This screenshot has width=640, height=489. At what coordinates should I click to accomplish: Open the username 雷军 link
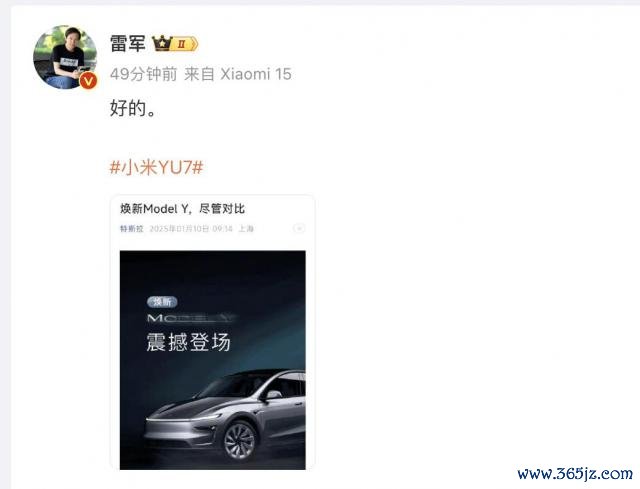pyautogui.click(x=128, y=43)
